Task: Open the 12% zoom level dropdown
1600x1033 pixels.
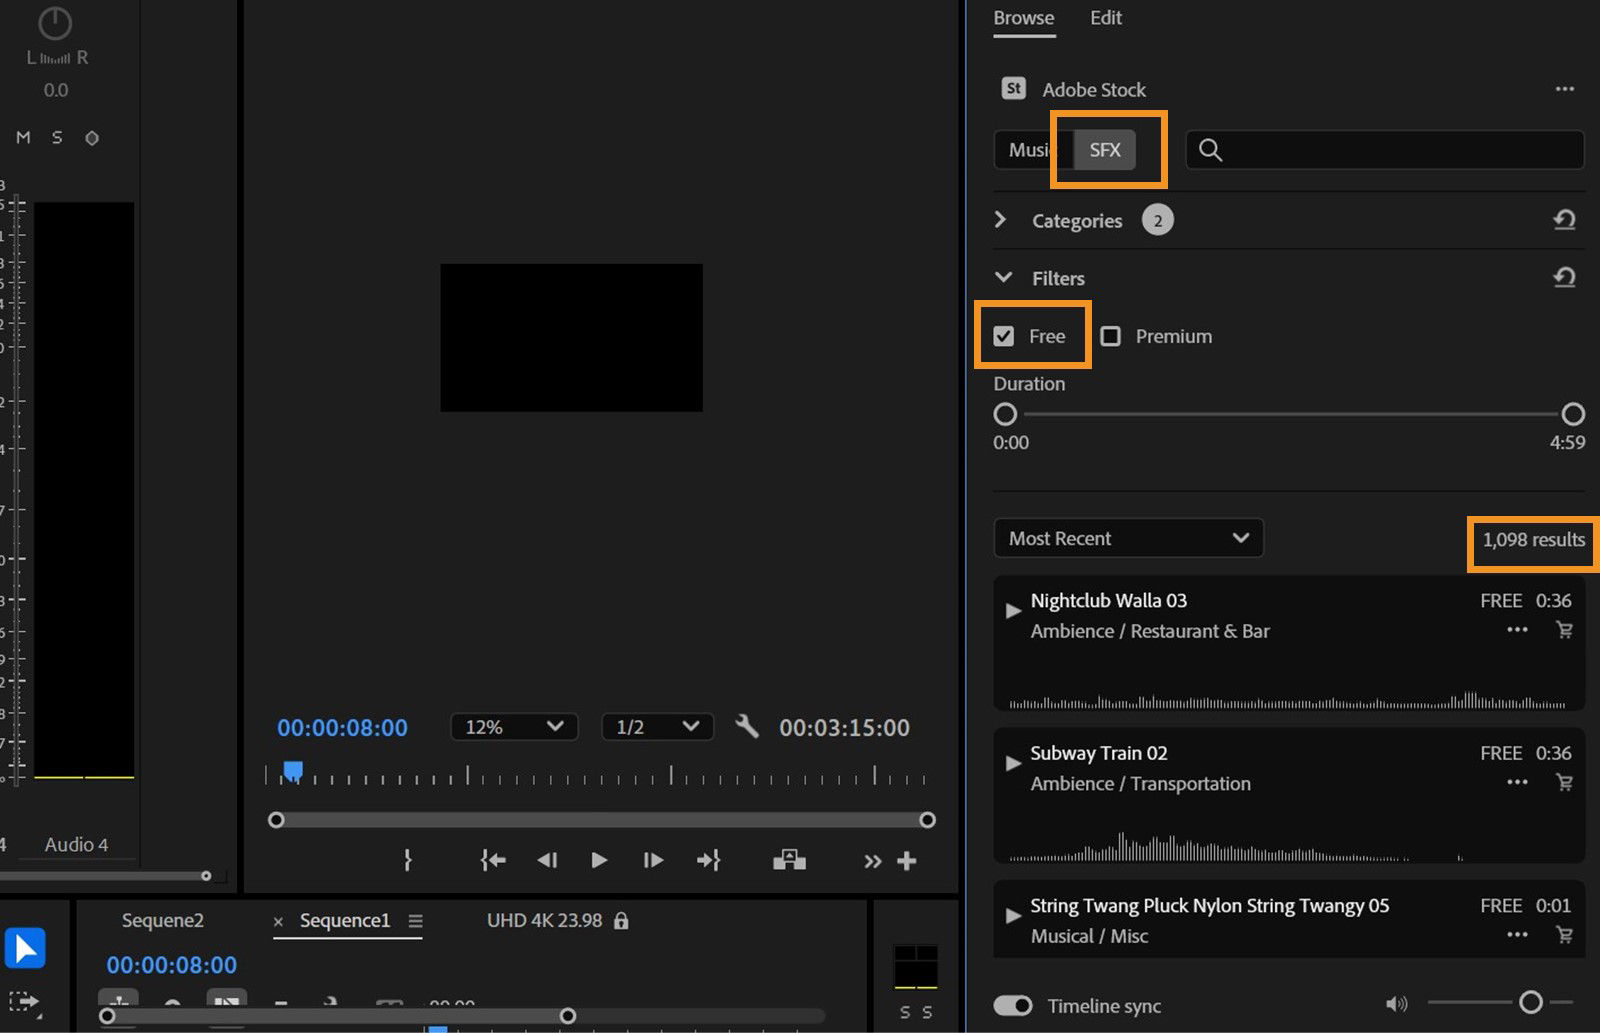Action: [x=514, y=727]
